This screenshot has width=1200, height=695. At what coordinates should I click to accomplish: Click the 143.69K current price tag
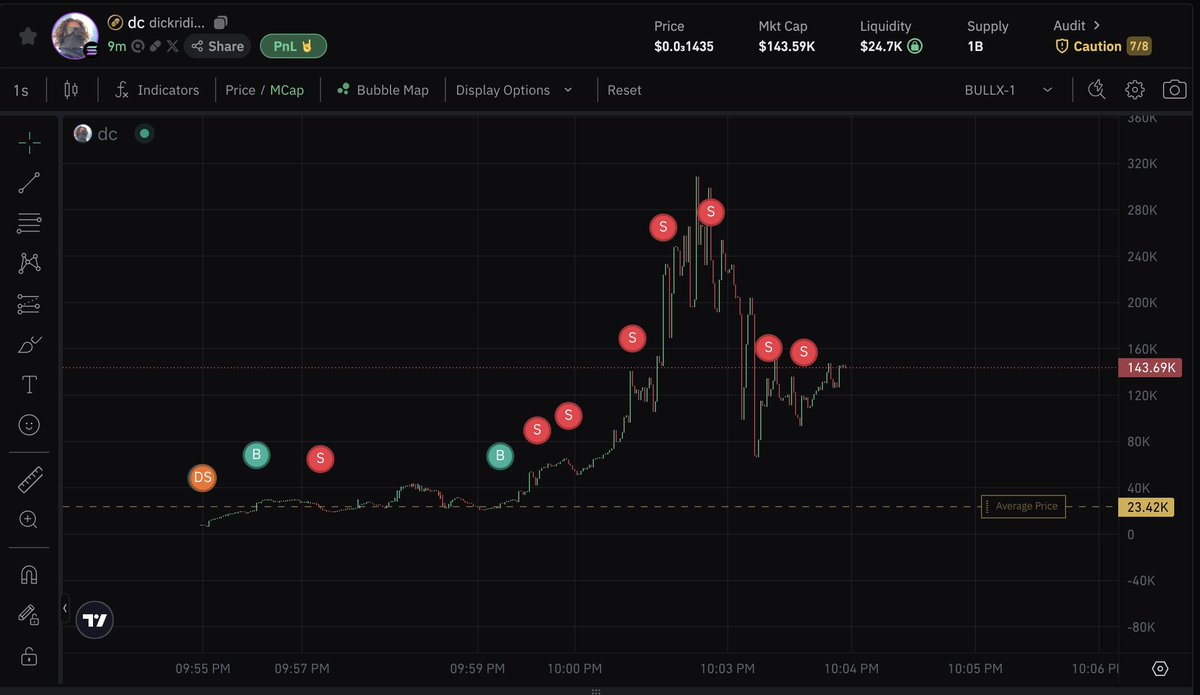(1150, 368)
